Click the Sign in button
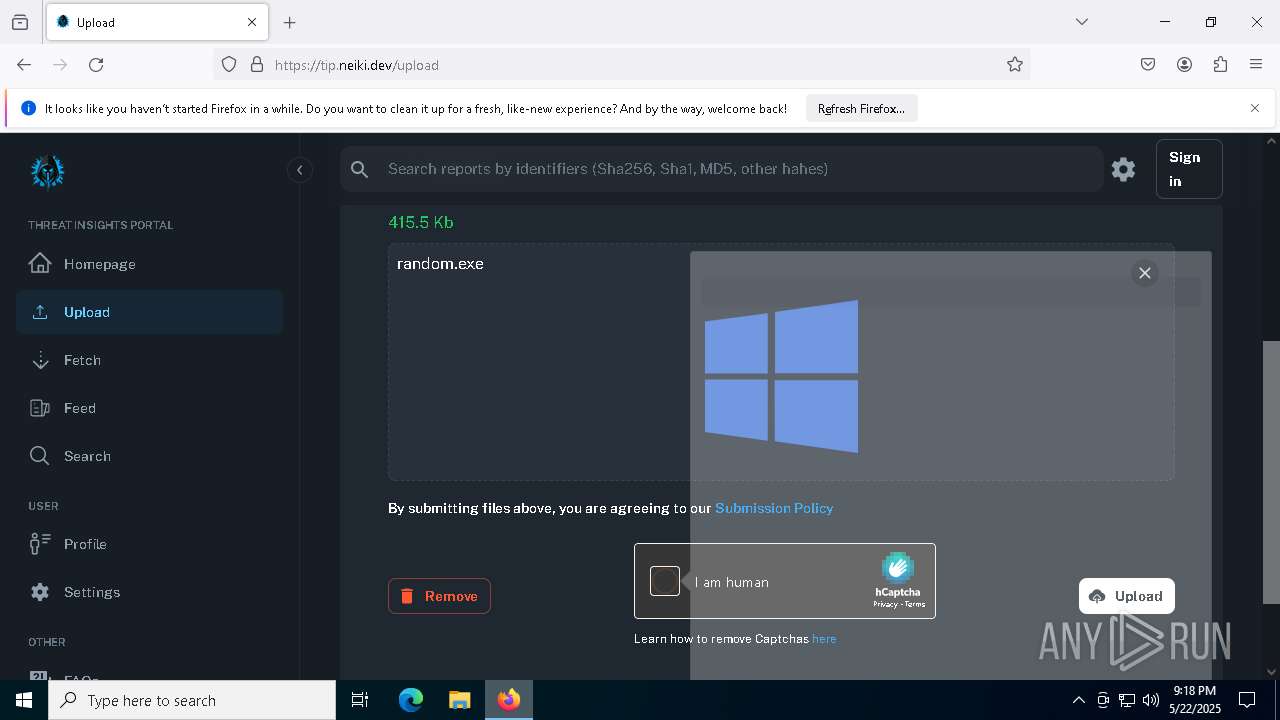The width and height of the screenshot is (1280, 720). [1189, 169]
